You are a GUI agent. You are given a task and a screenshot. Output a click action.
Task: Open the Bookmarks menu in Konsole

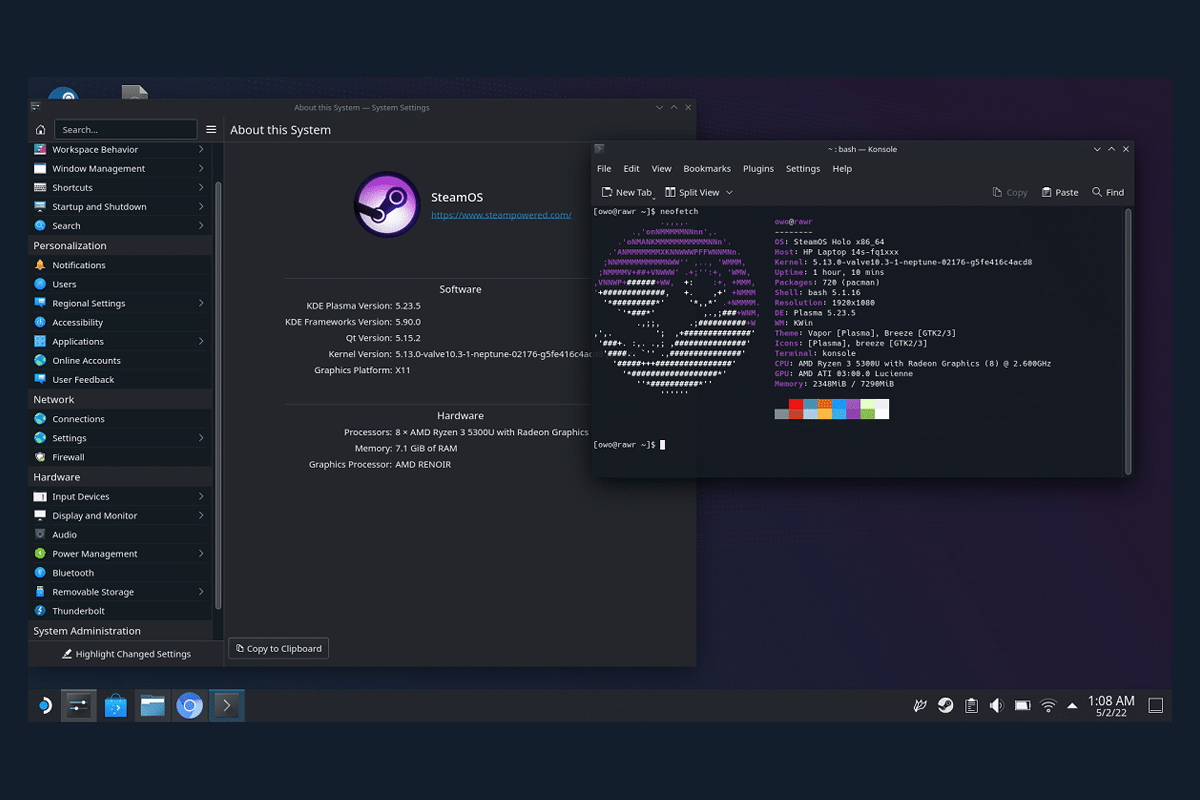[707, 169]
